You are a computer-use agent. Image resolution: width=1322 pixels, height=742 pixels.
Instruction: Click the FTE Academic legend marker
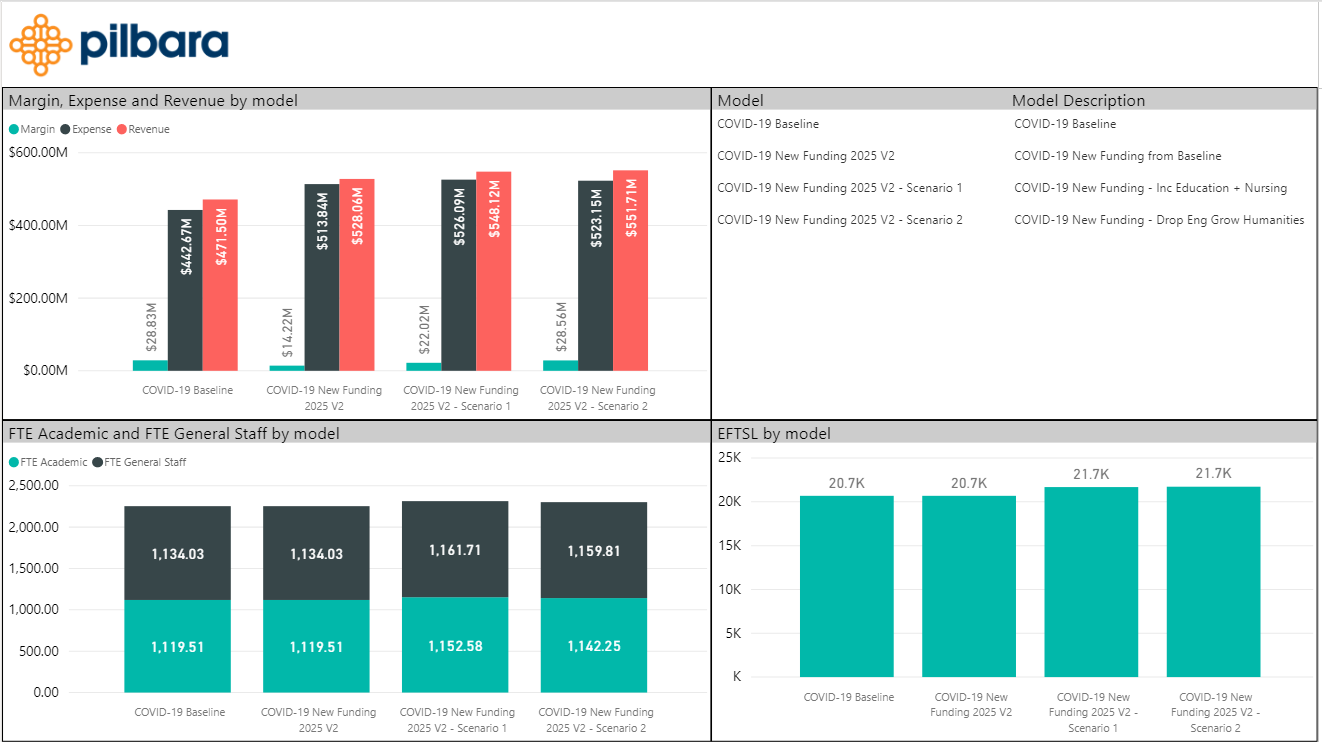(x=14, y=462)
